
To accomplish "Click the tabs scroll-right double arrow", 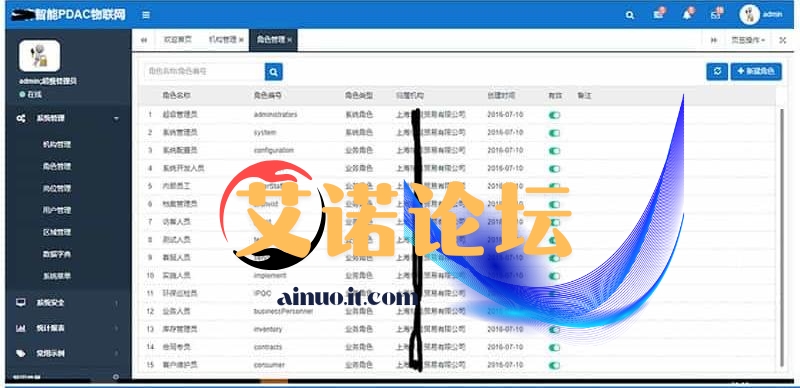I will tap(714, 40).
